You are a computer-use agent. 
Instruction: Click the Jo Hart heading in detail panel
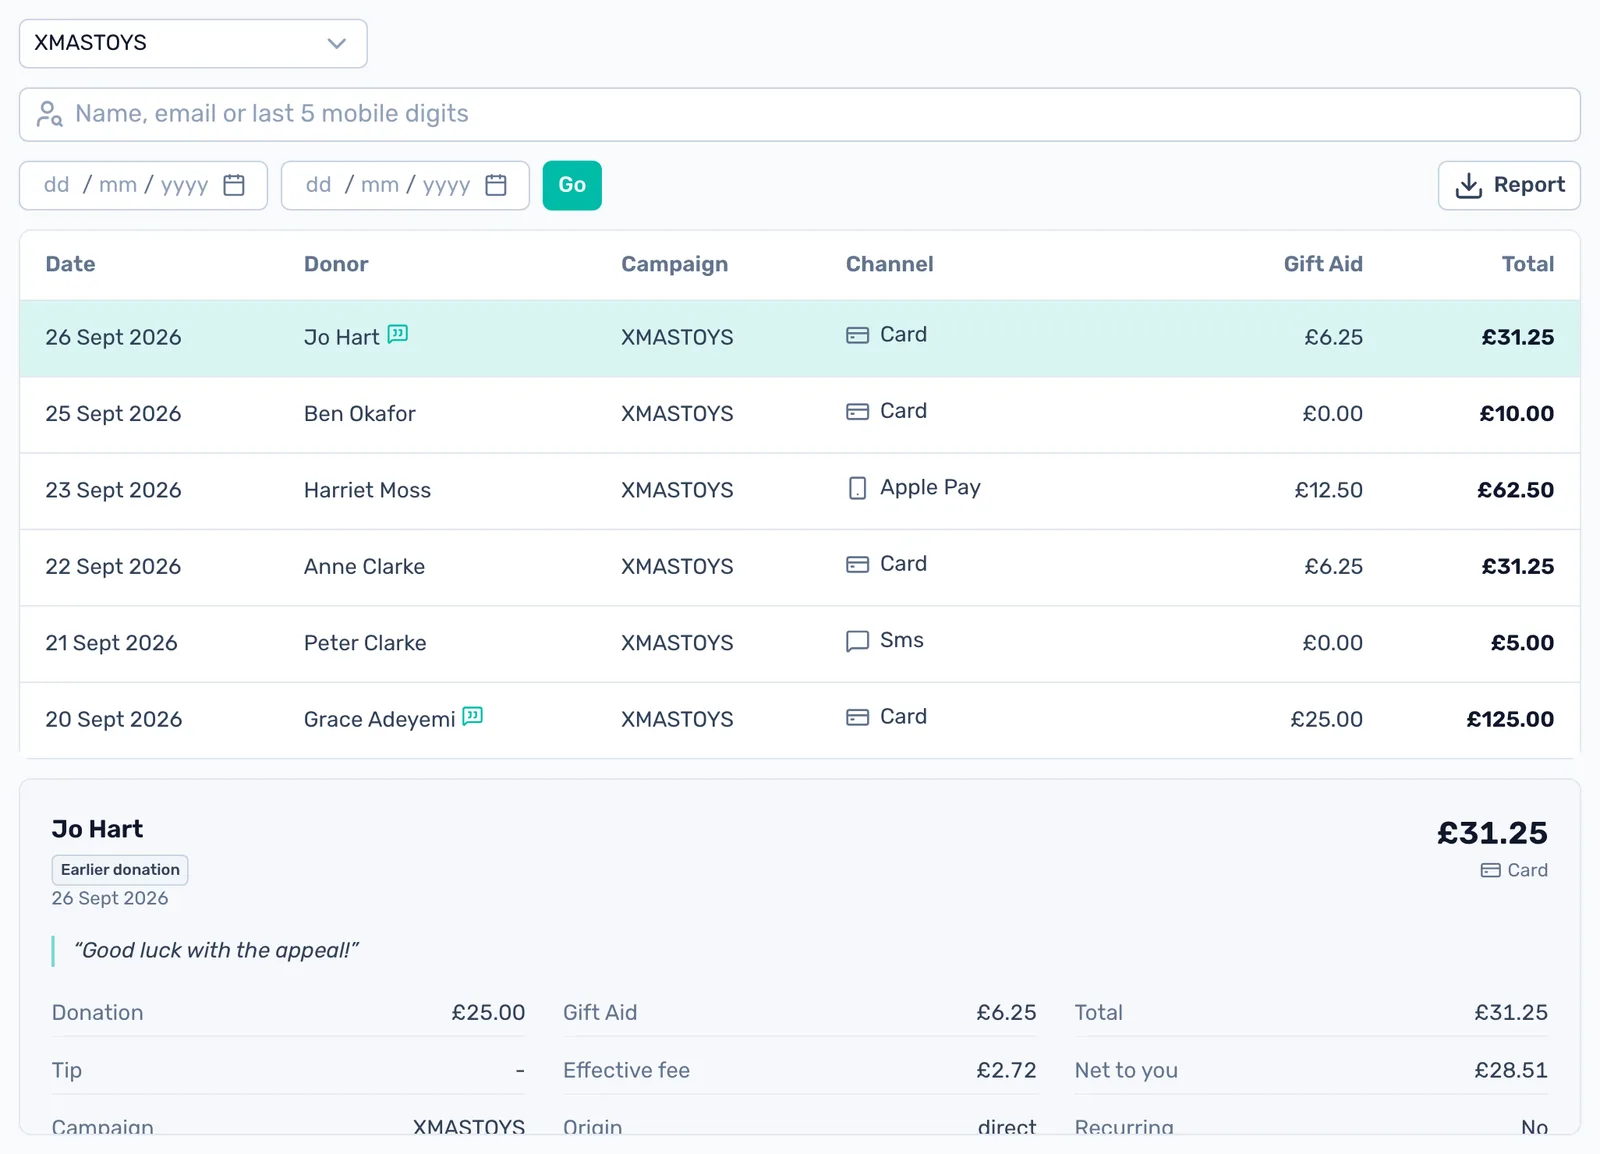[x=97, y=829]
